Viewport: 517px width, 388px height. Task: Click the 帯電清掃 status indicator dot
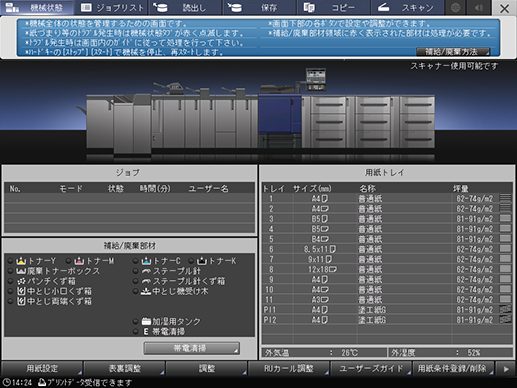tap(136, 332)
